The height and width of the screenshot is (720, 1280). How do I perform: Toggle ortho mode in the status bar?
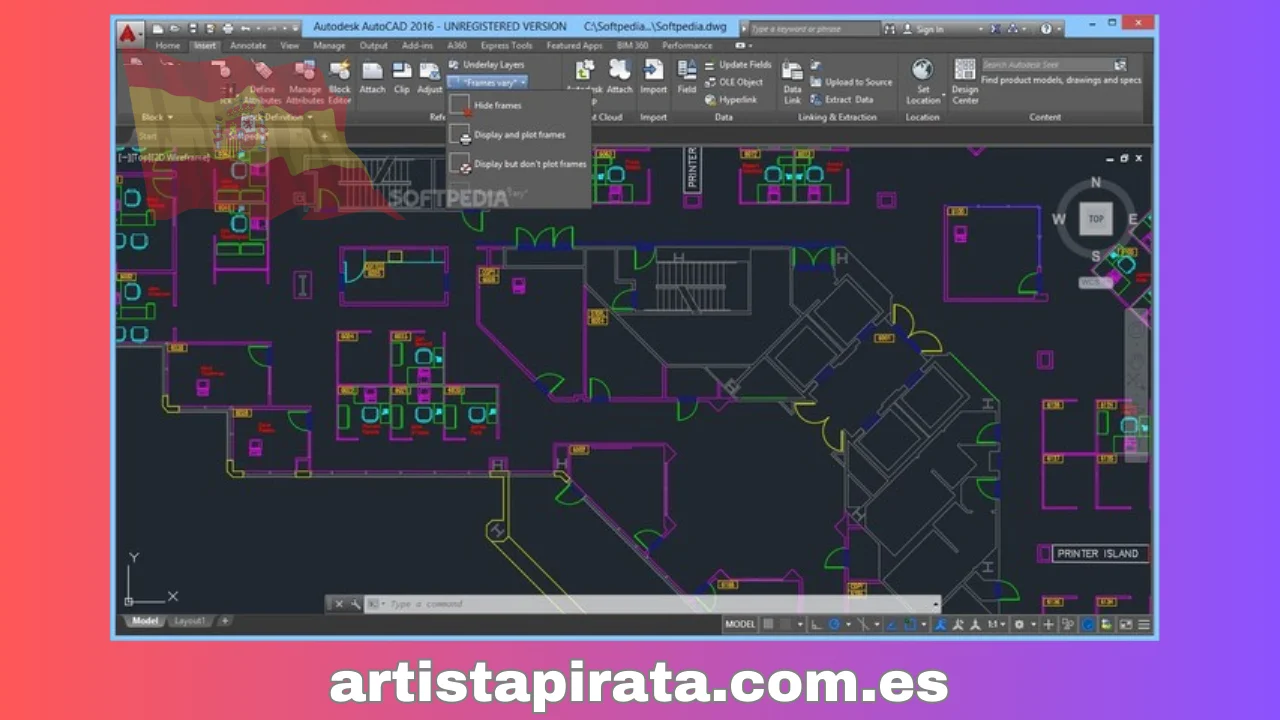816,625
